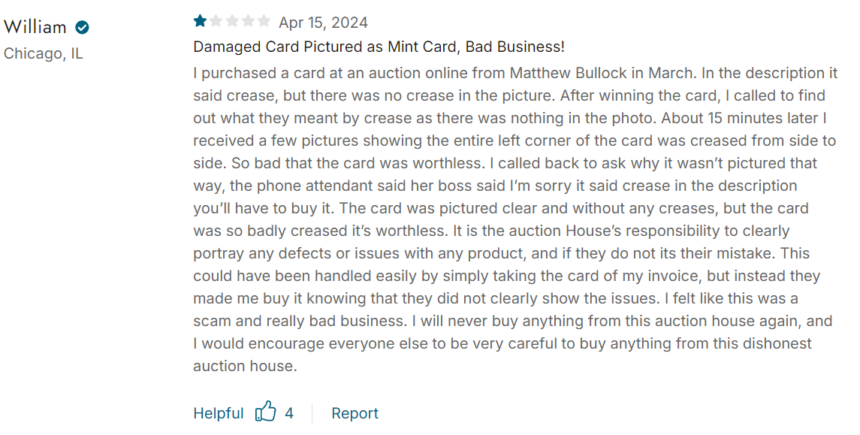Click the Damaged Card review title
Viewport: 860px width, 435px height.
[x=378, y=47]
